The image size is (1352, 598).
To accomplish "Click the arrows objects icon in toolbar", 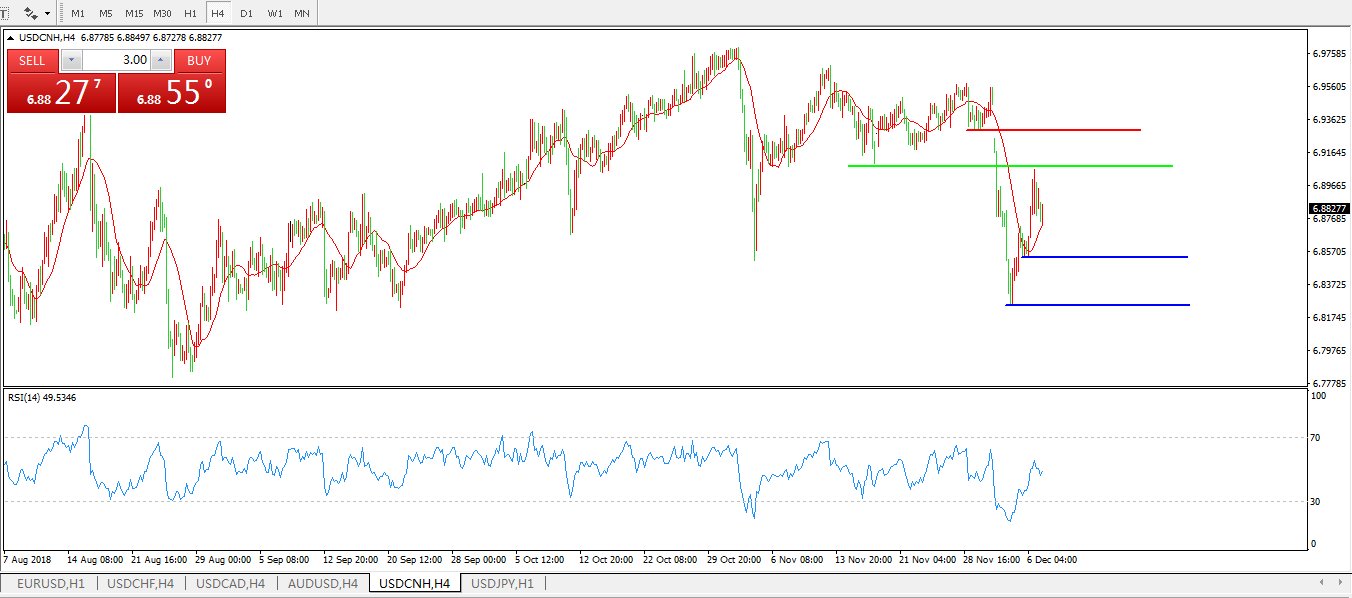I will pyautogui.click(x=31, y=13).
